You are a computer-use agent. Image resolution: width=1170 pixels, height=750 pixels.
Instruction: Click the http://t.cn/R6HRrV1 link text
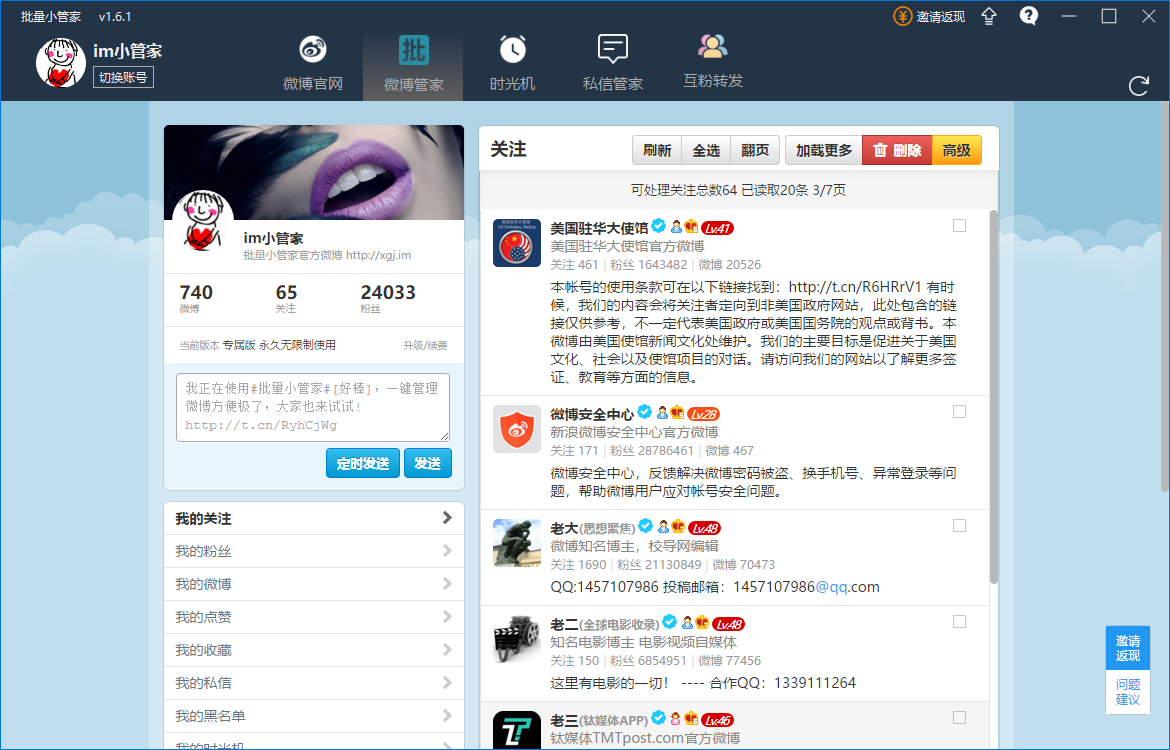[855, 287]
